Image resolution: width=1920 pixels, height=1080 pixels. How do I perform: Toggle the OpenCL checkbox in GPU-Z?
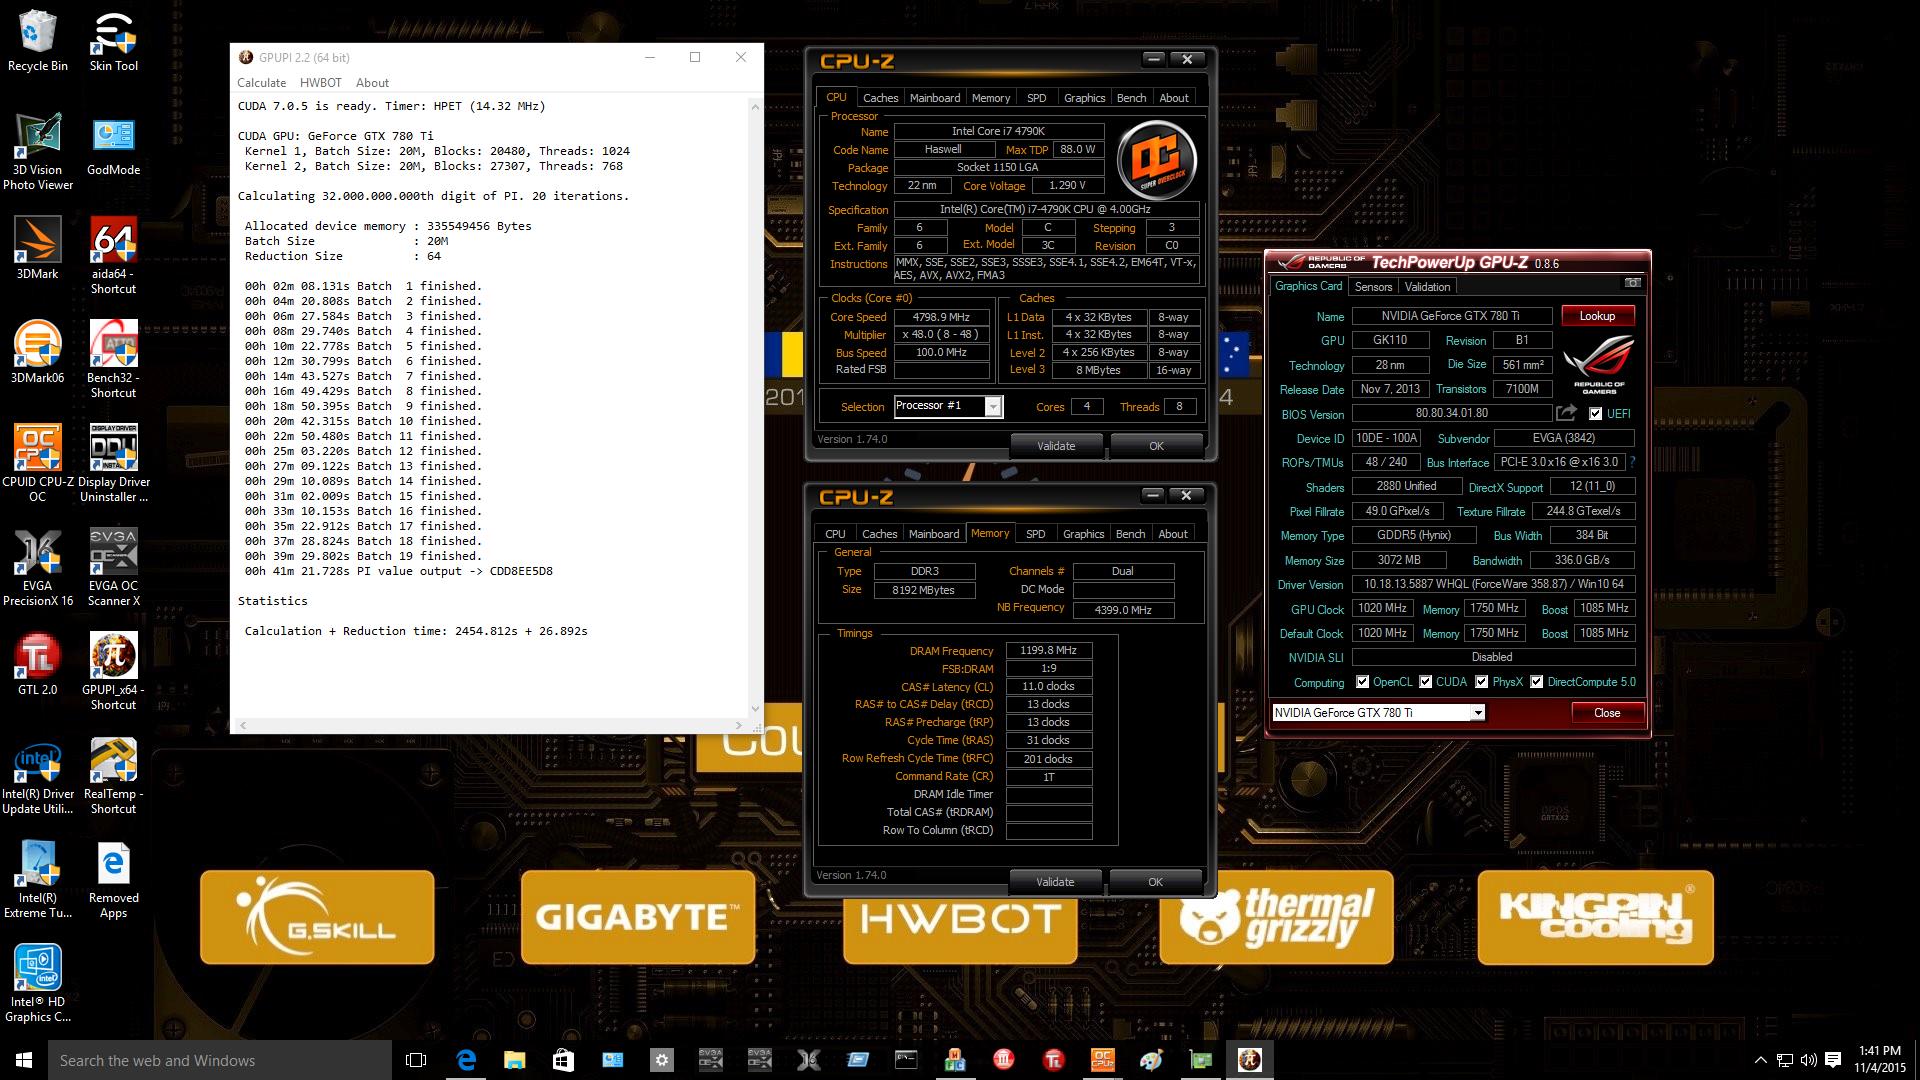pos(1362,682)
